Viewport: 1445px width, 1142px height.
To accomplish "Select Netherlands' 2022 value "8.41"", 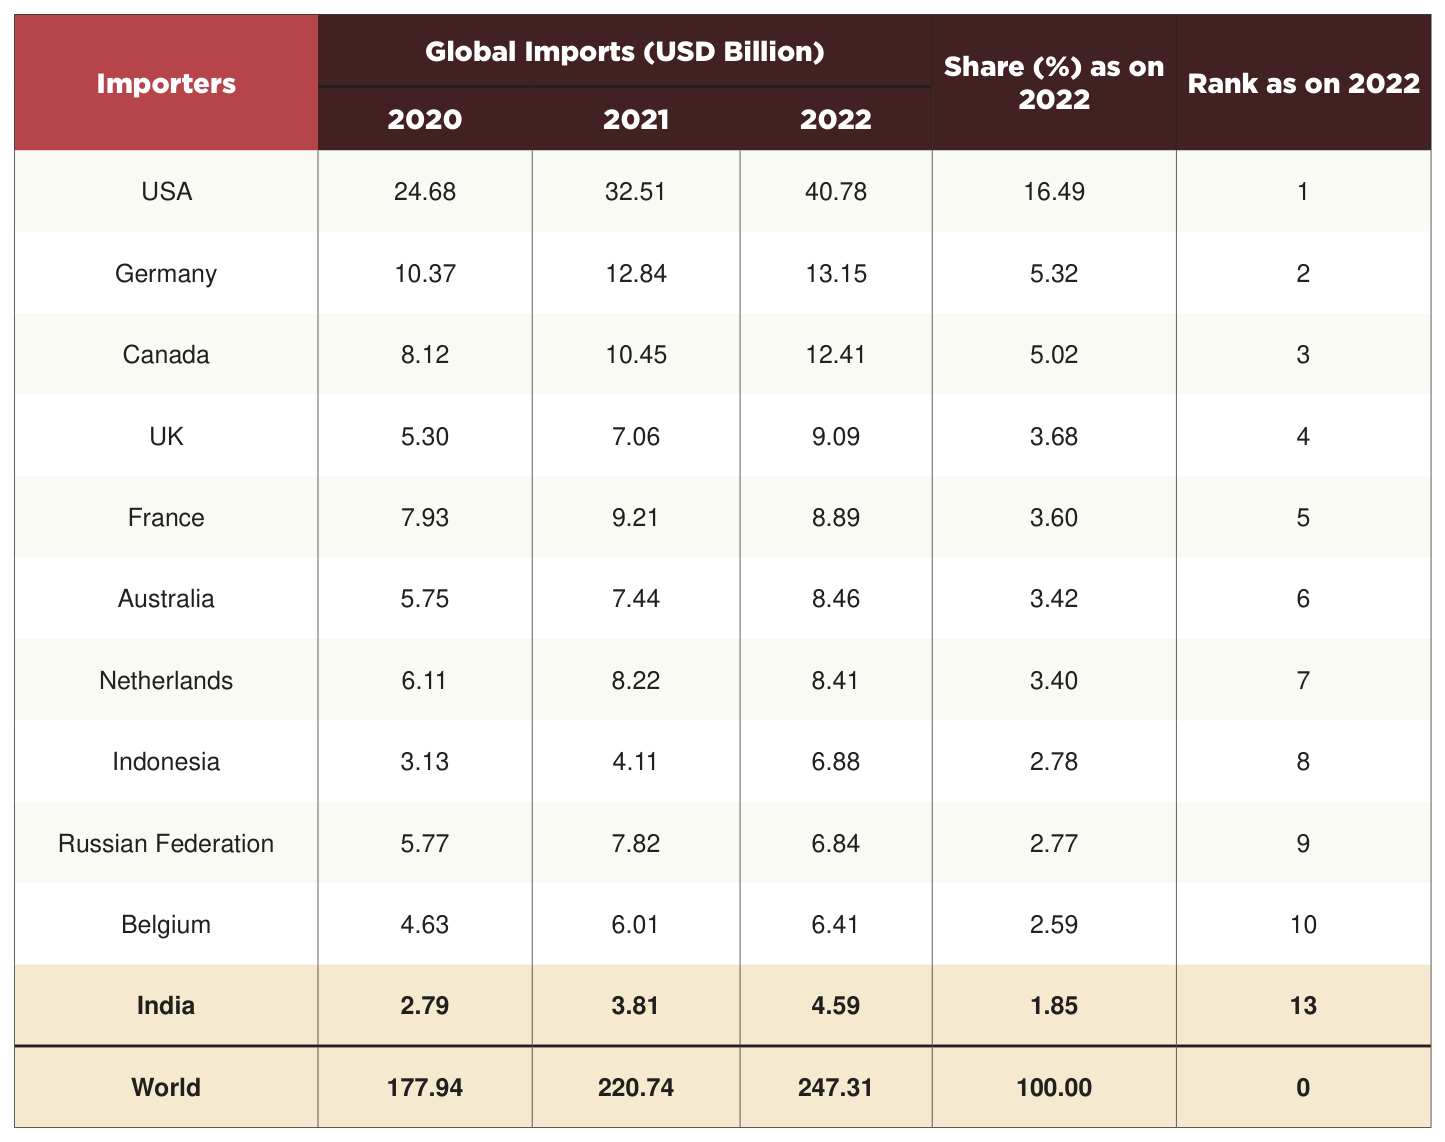I will (836, 680).
